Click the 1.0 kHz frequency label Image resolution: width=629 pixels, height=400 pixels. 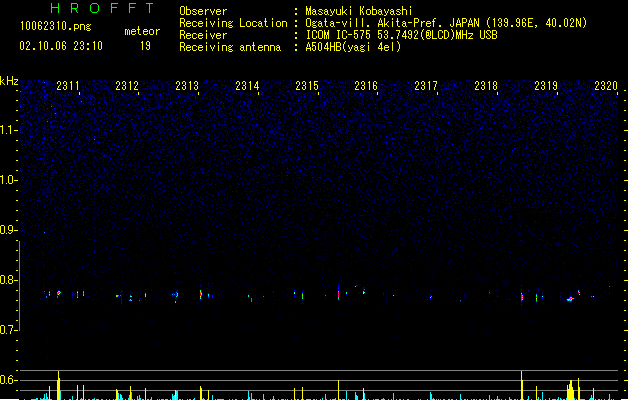tap(8, 180)
